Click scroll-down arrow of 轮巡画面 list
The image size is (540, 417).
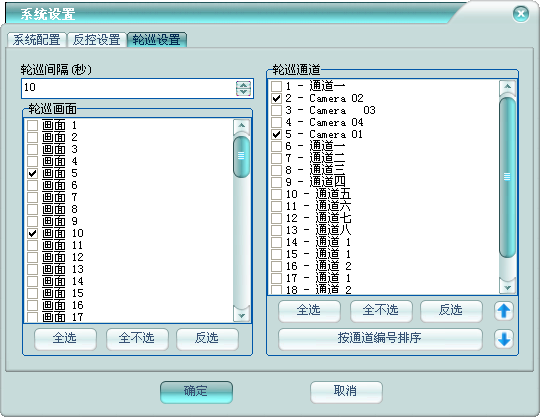point(241,315)
